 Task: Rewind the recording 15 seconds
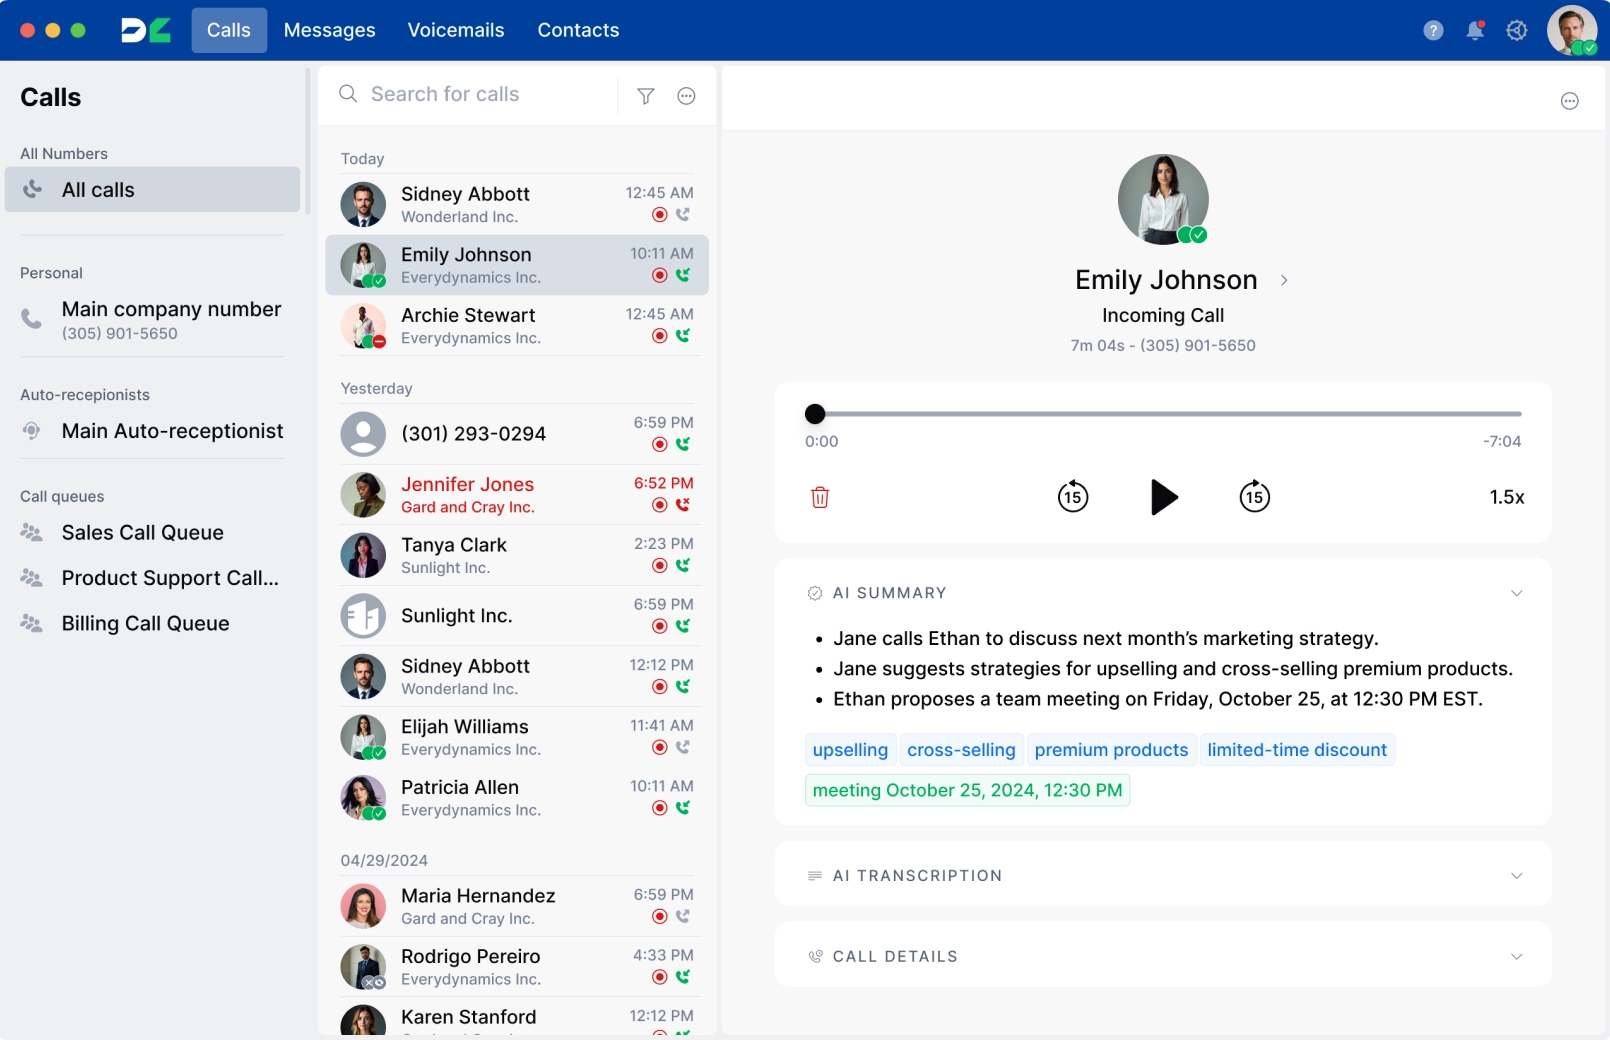[1073, 496]
